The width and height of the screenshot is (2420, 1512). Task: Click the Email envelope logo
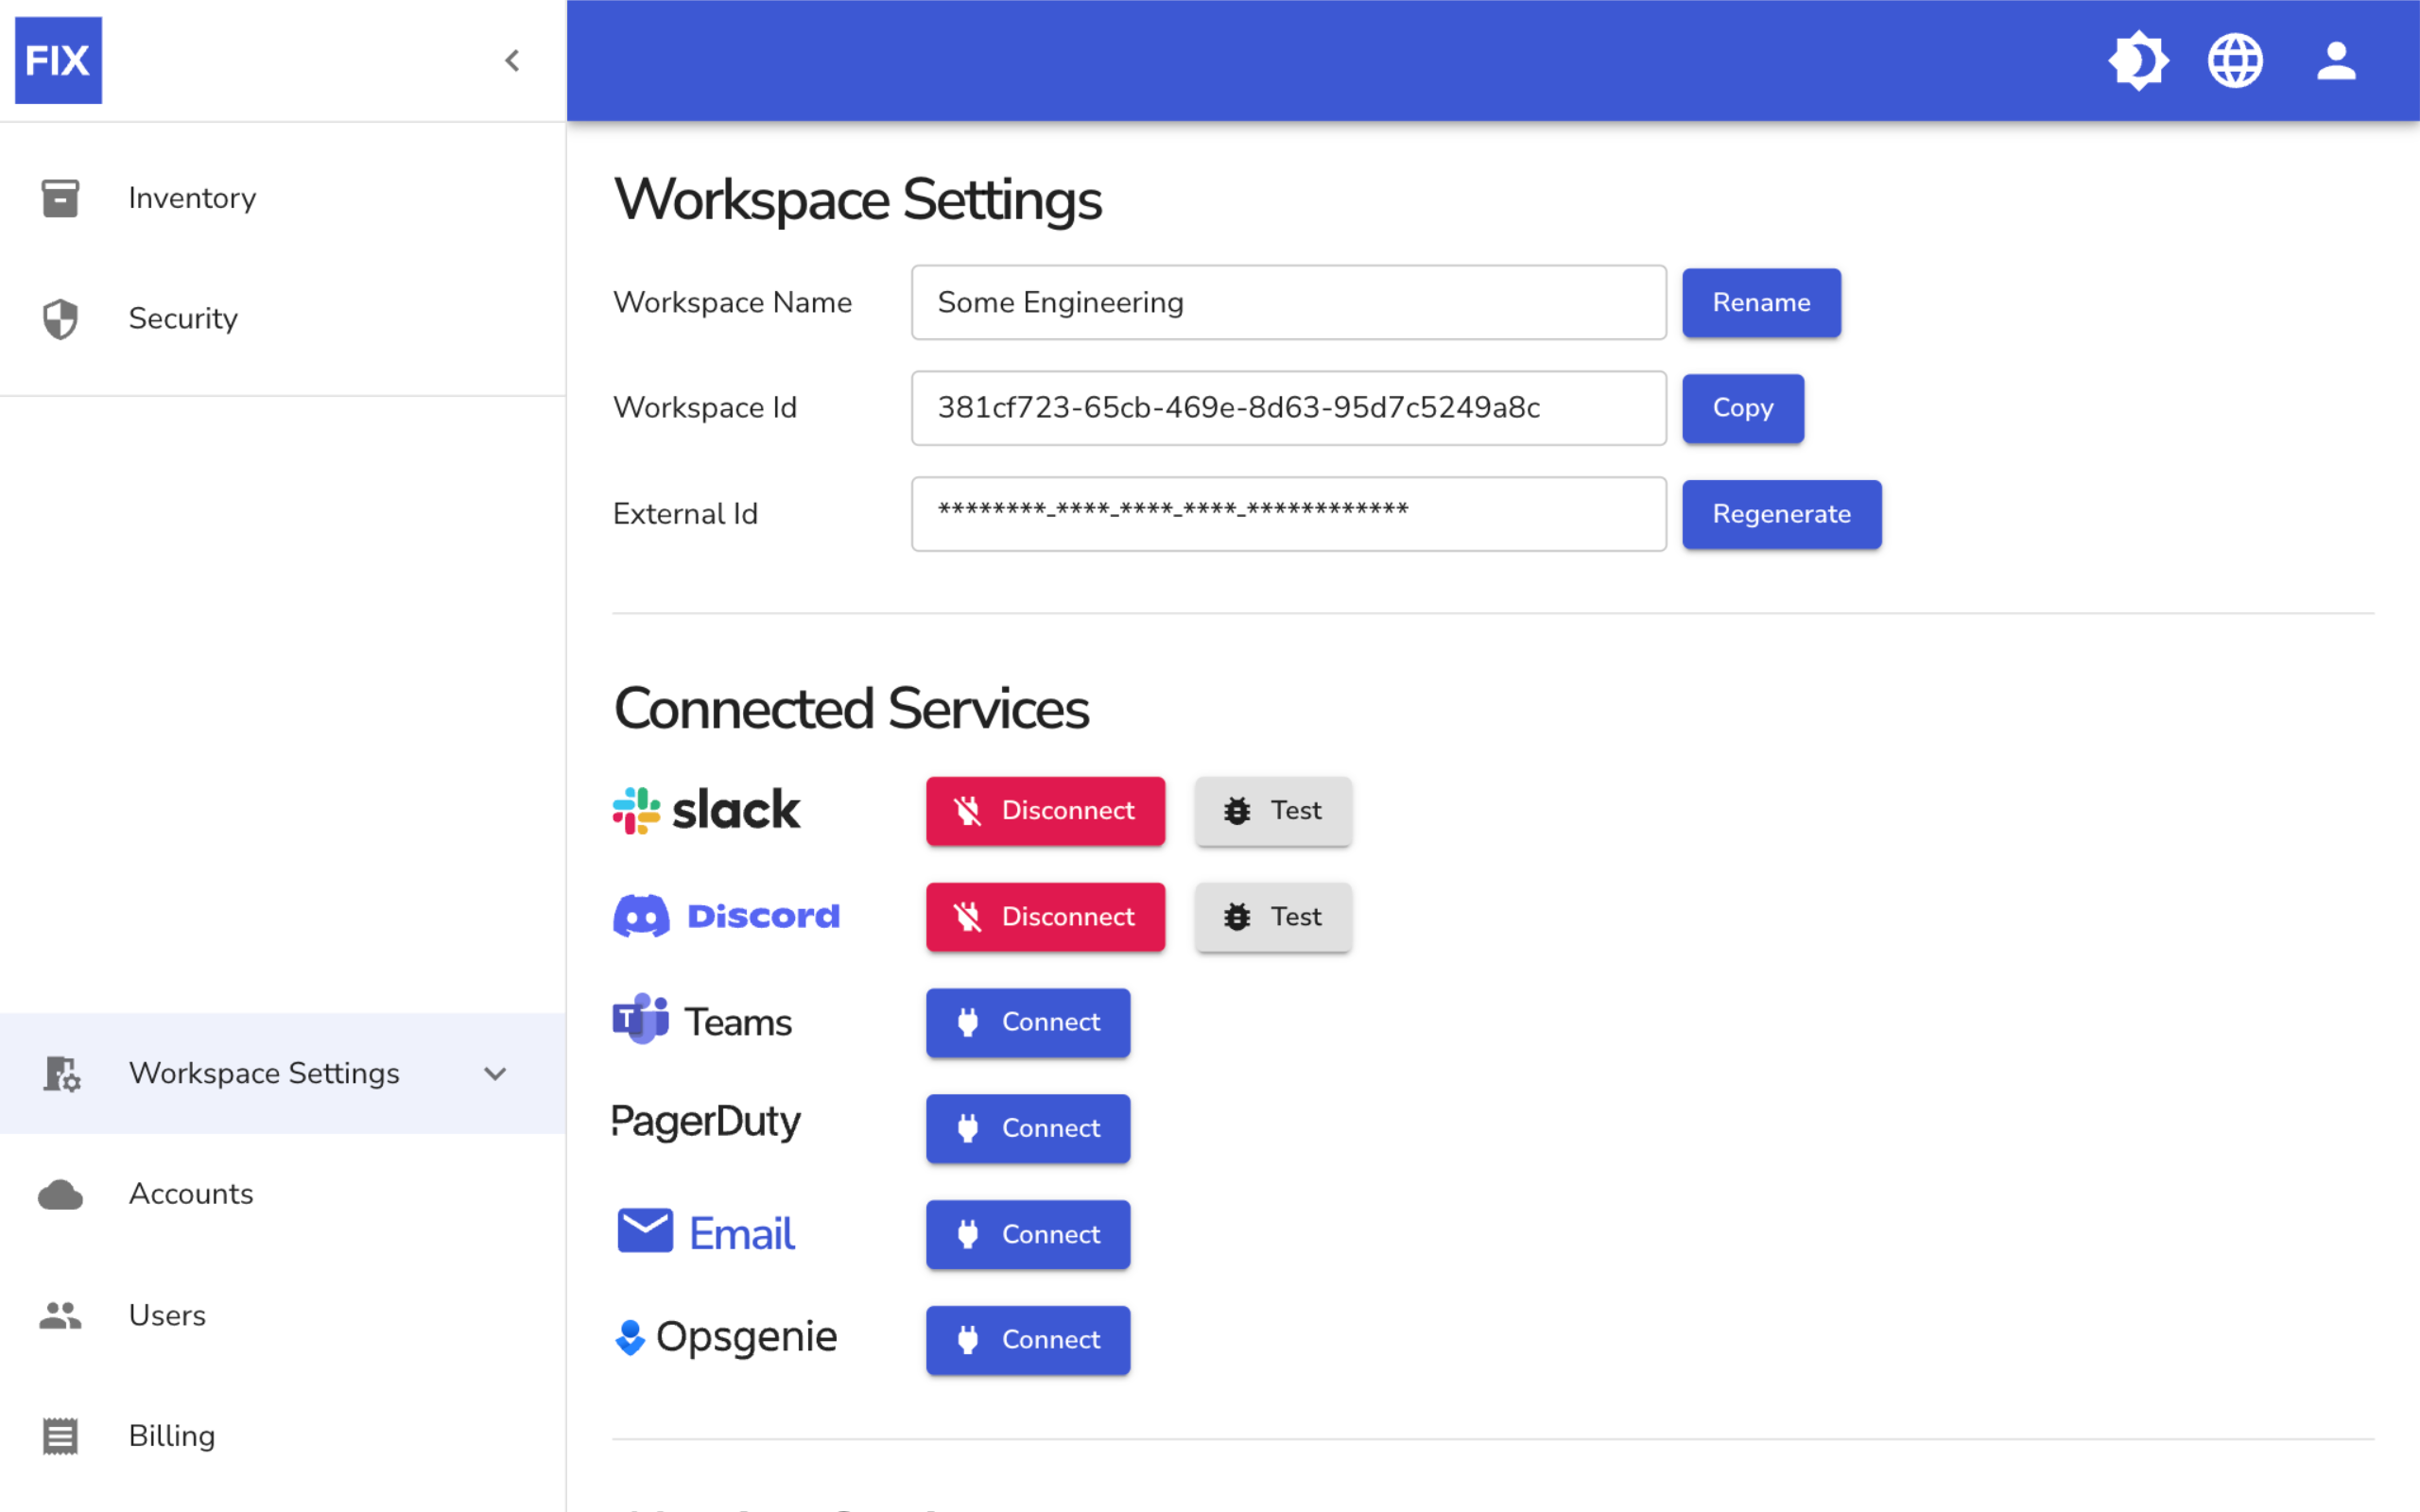(x=706, y=1232)
